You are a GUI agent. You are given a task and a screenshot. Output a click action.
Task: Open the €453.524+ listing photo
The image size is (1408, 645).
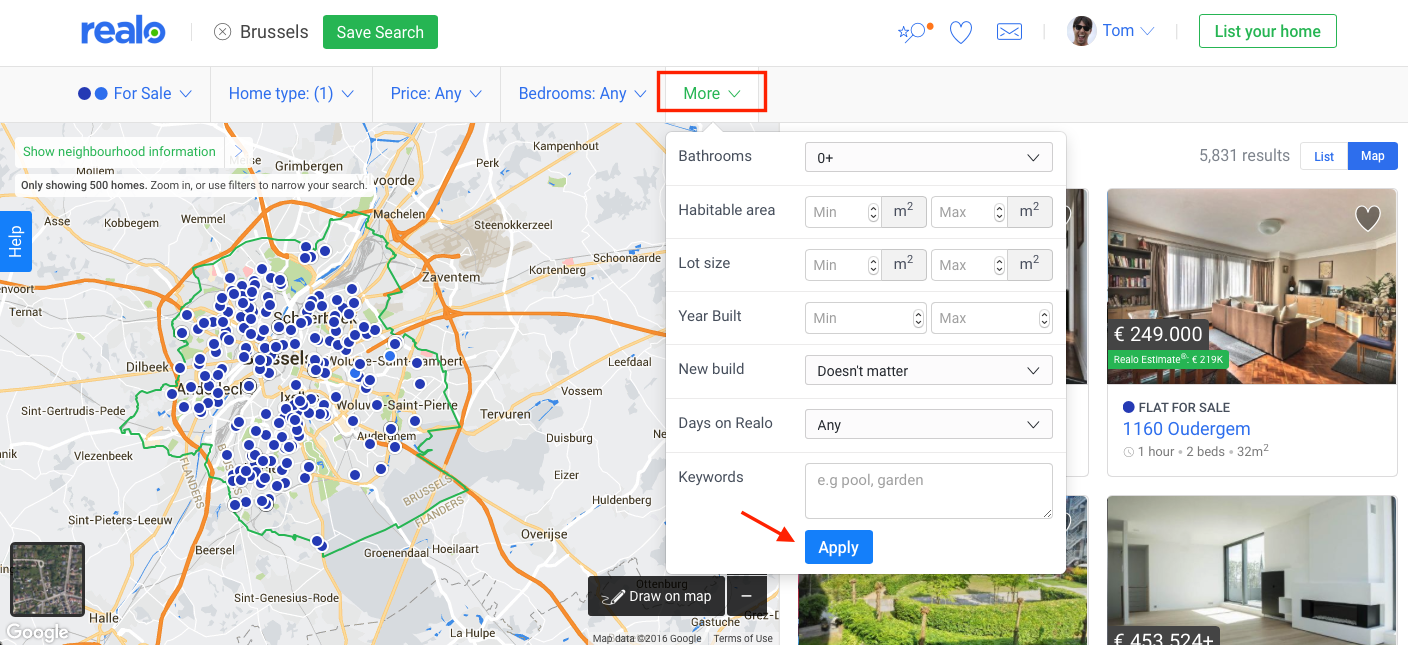click(1251, 570)
